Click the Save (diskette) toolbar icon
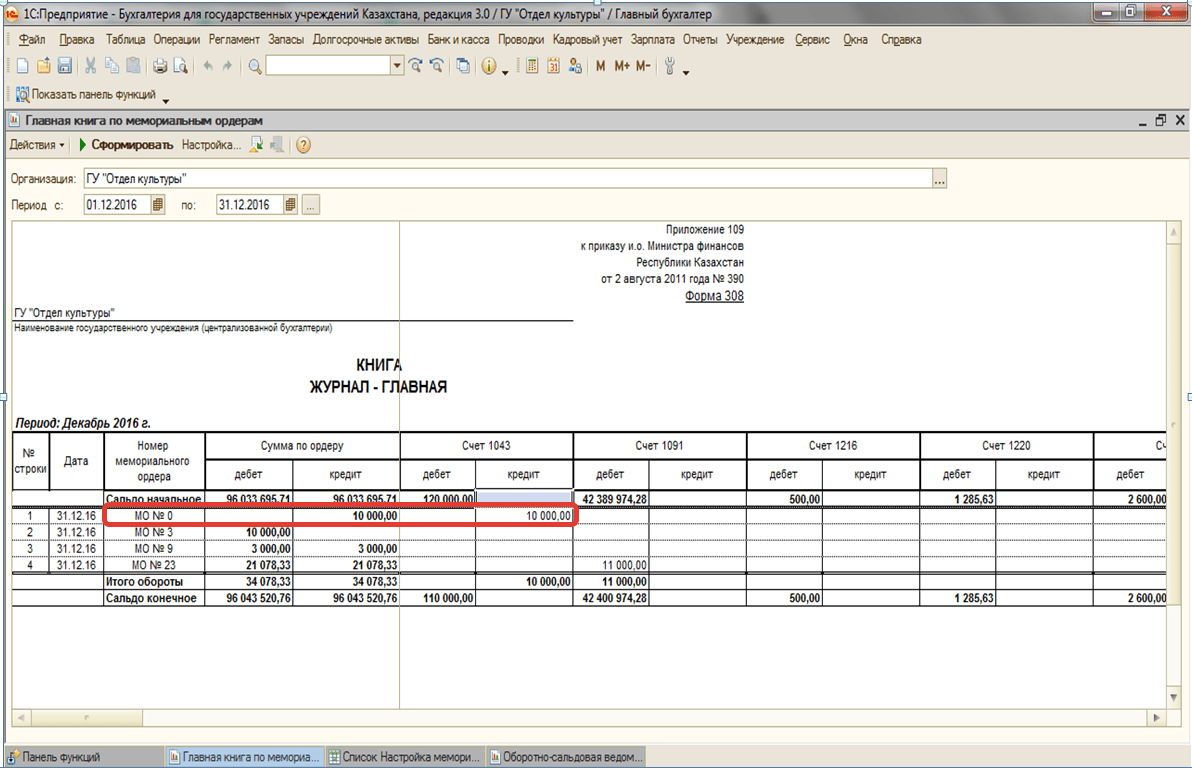1192x768 pixels. tap(65, 67)
